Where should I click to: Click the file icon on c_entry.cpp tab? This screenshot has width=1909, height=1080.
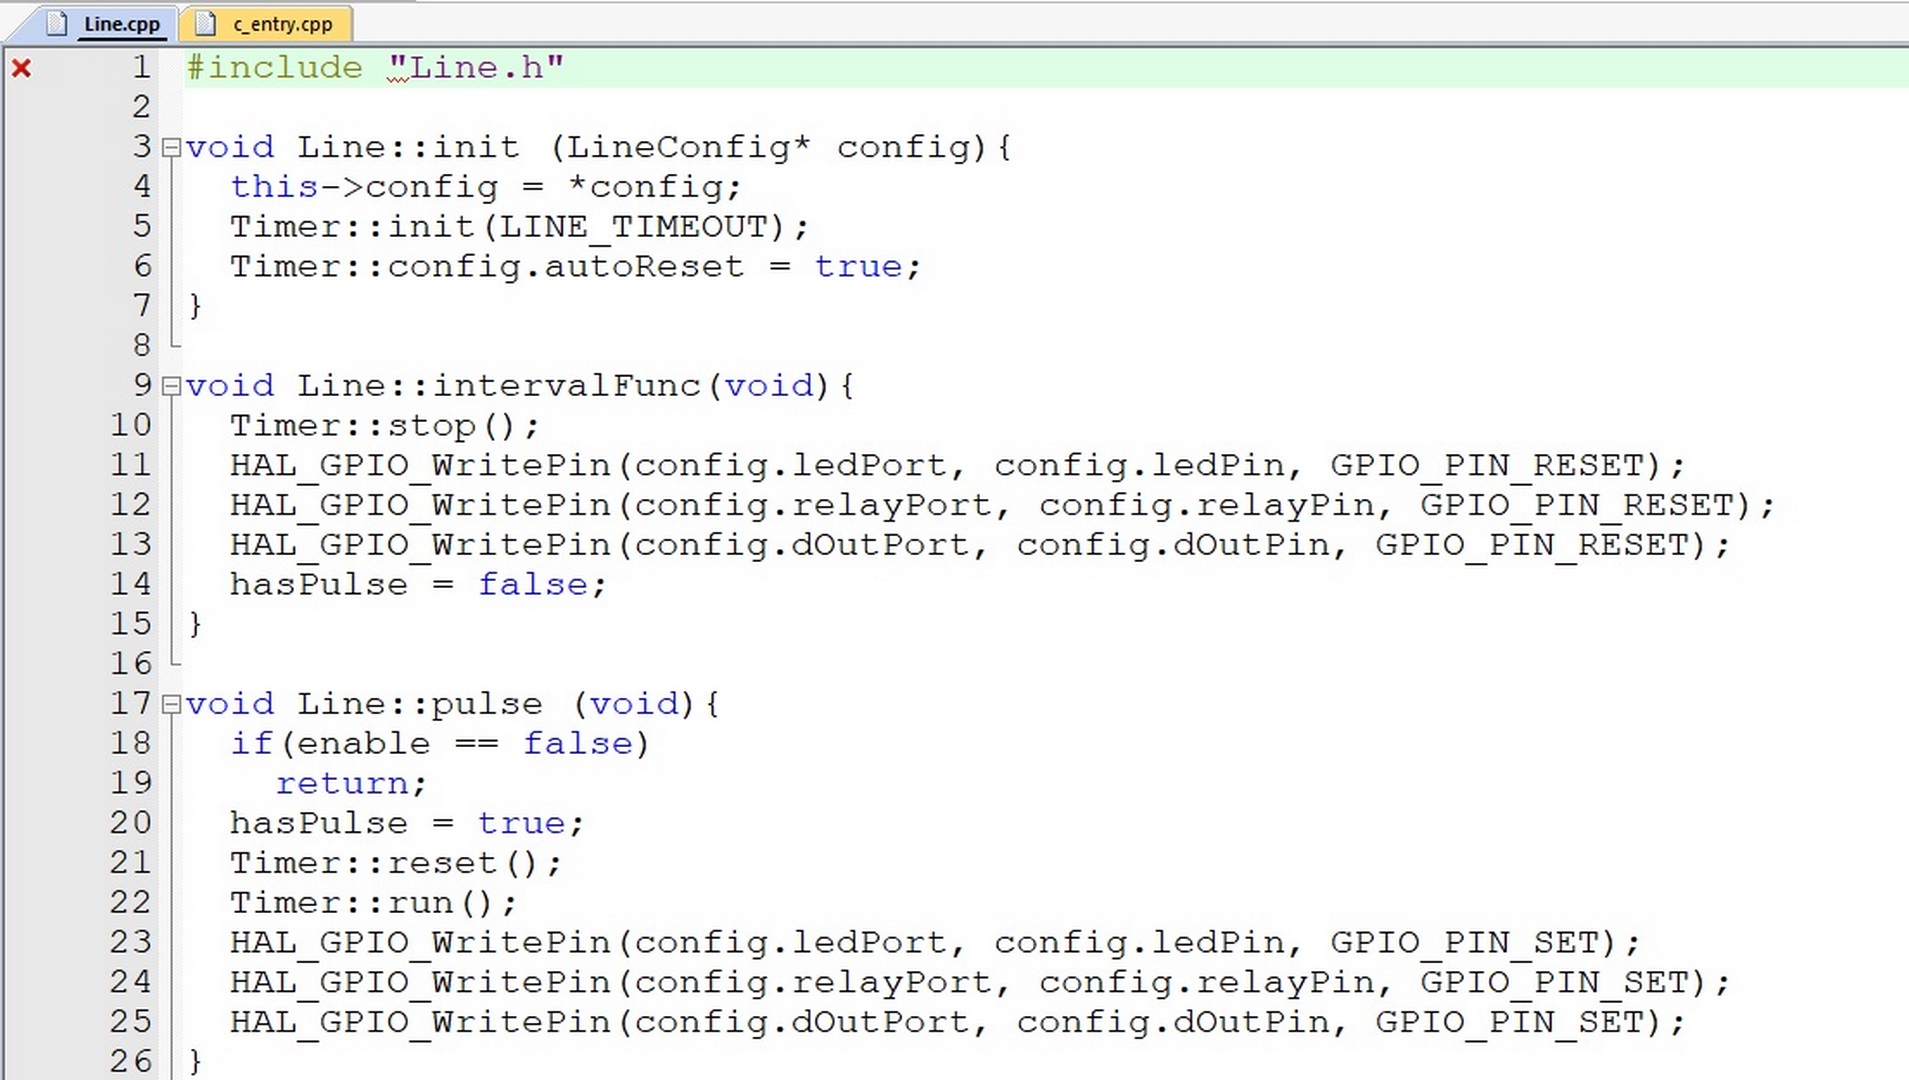204,23
